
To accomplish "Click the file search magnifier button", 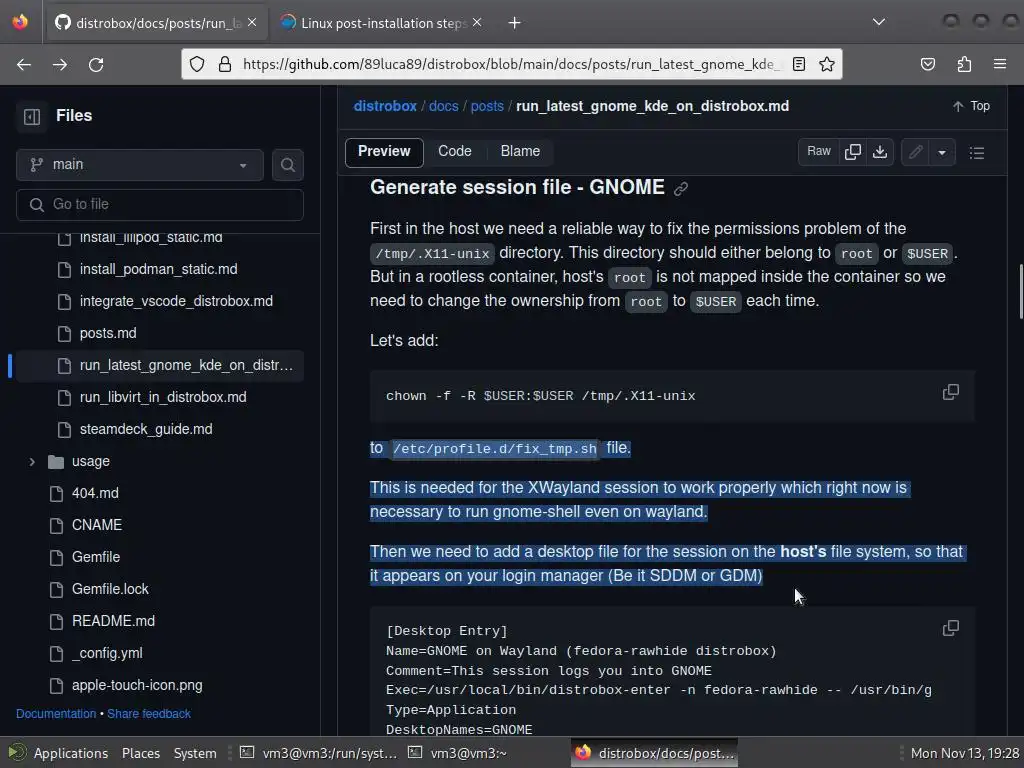I will [x=287, y=165].
